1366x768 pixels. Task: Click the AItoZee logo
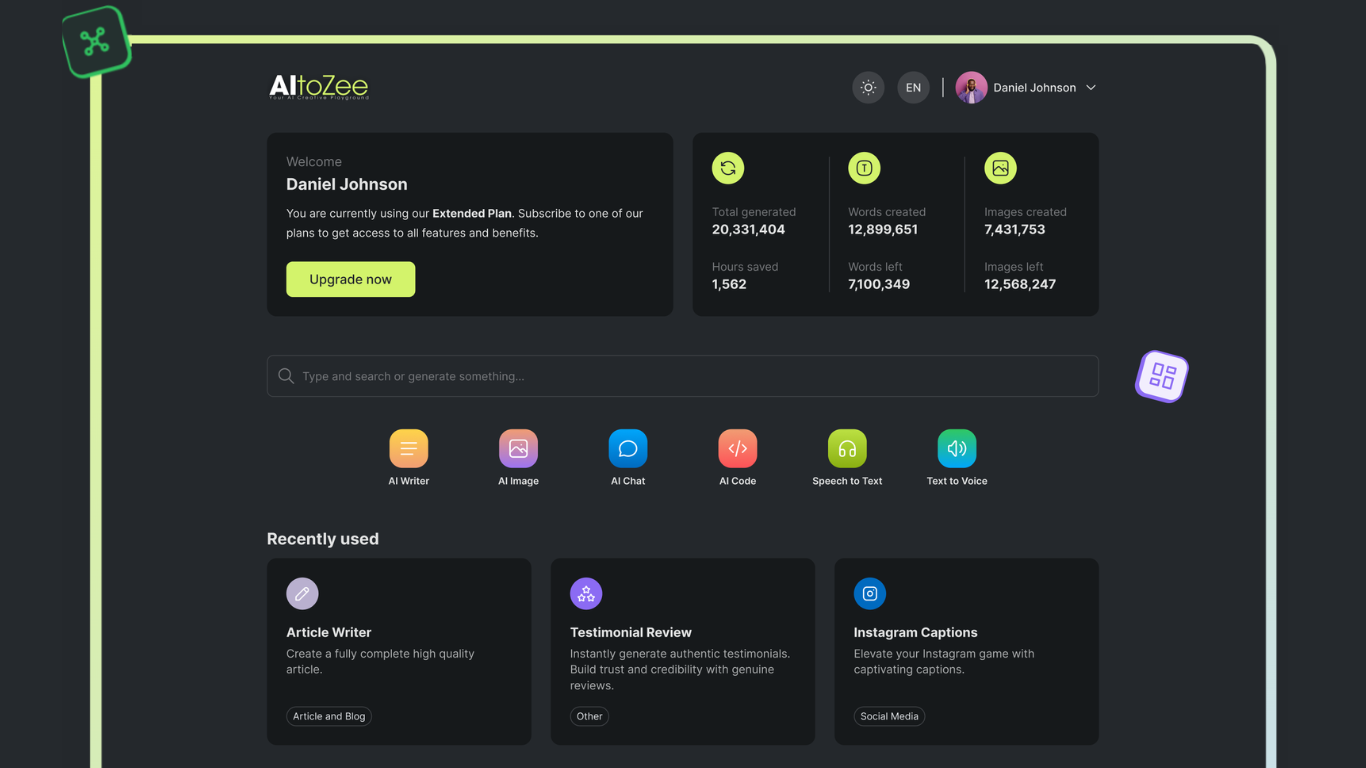point(317,87)
